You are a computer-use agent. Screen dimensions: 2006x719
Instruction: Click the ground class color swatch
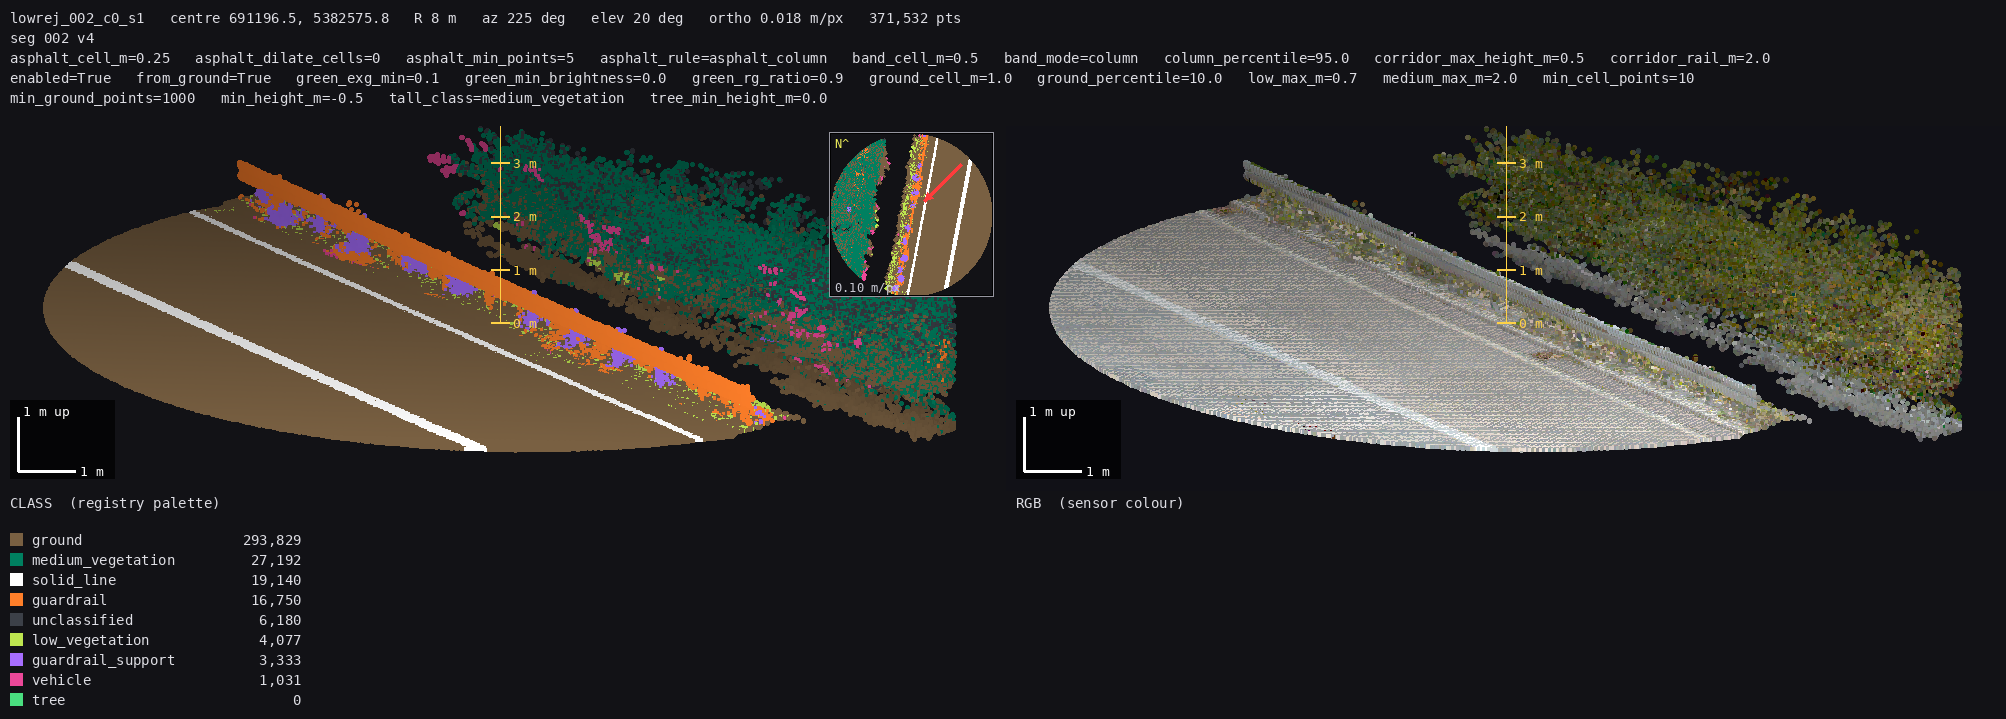(16, 540)
